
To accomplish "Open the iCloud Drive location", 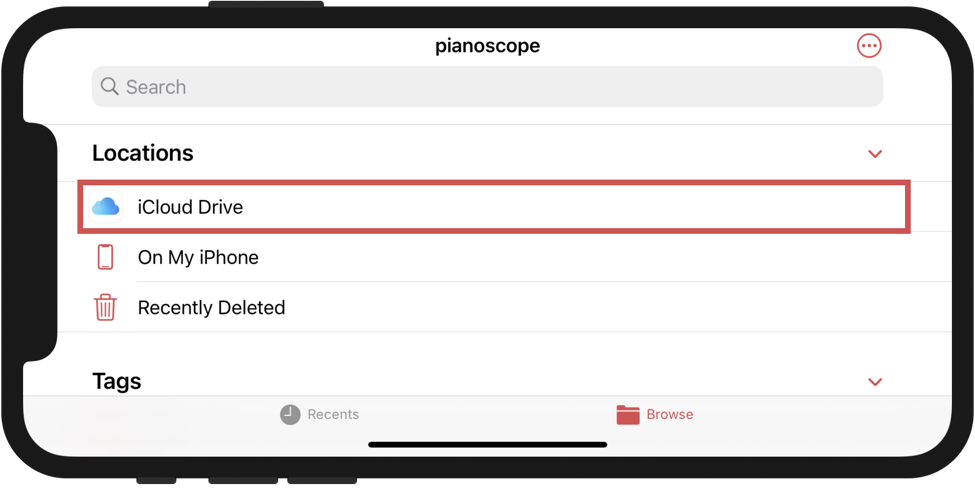I will (494, 206).
